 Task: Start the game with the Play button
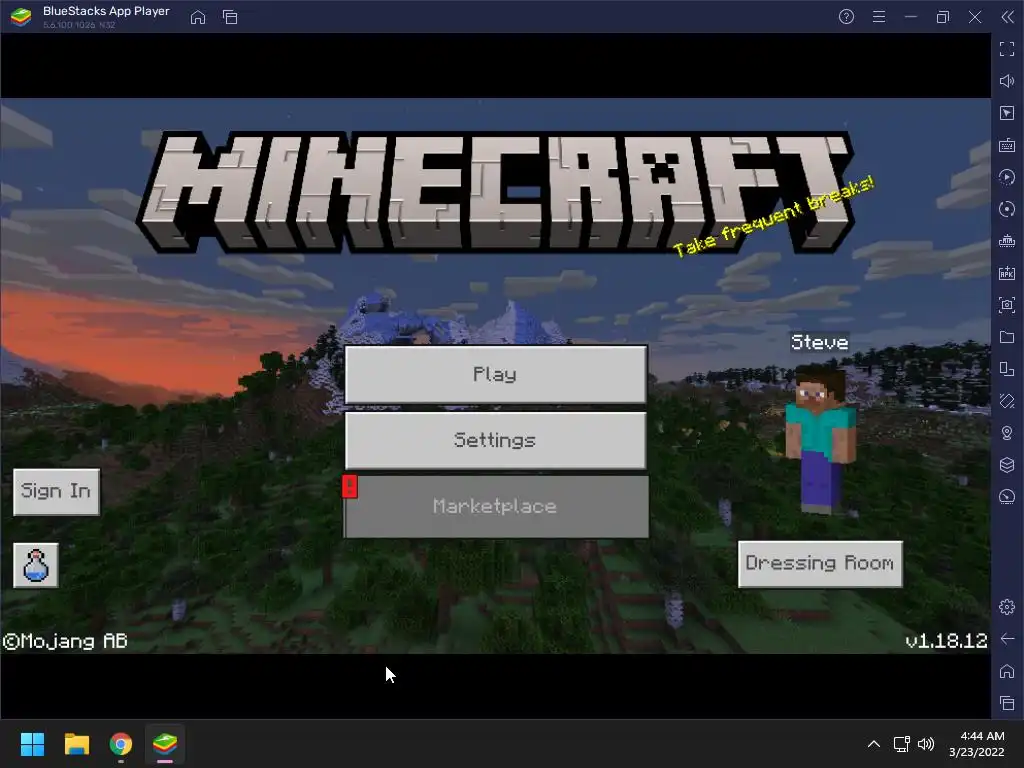496,374
